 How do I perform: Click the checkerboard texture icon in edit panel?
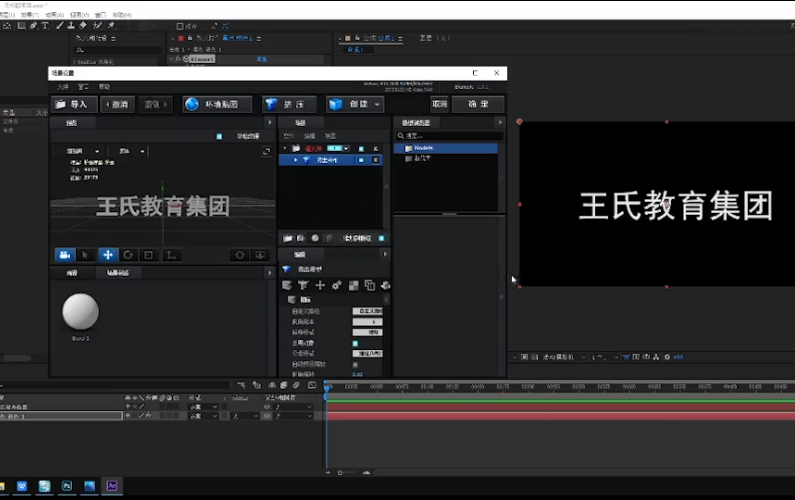coord(353,285)
